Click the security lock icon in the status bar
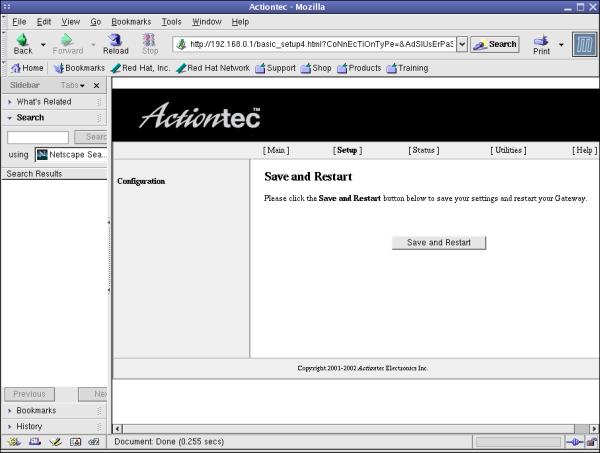Screen dimensions: 600x453 pyautogui.click(x=592, y=442)
